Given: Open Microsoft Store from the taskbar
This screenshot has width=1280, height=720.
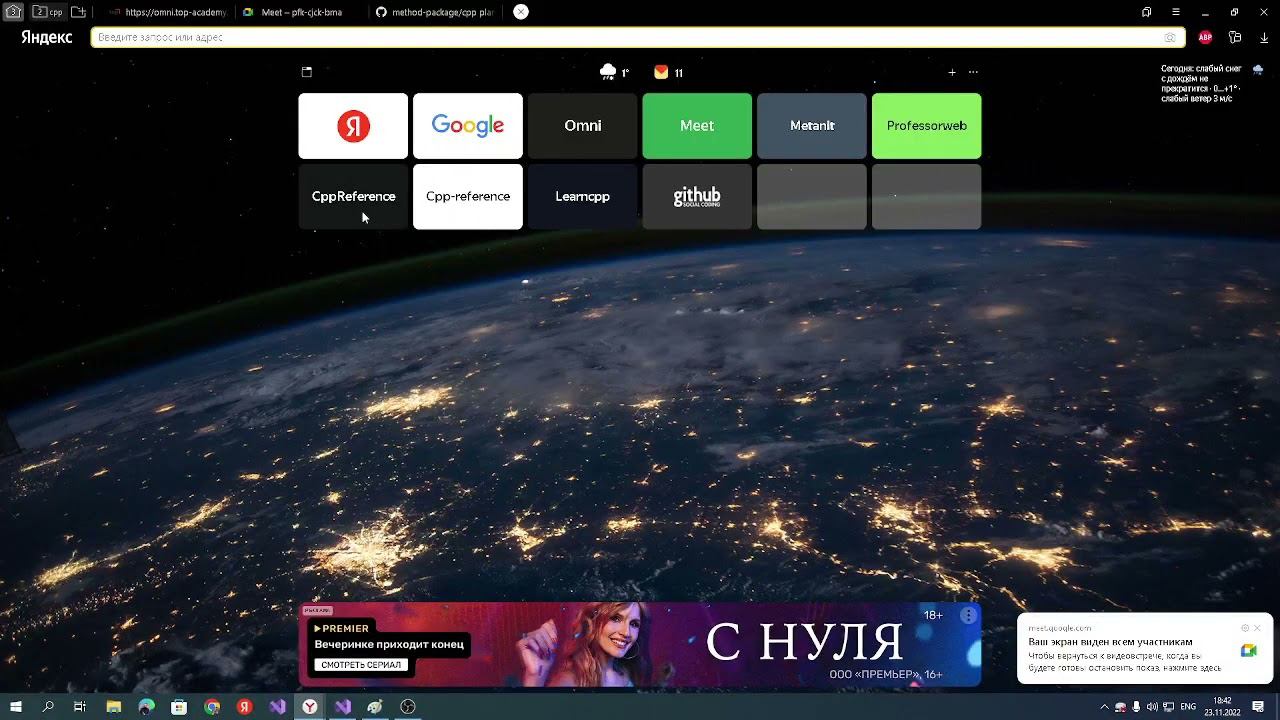Looking at the screenshot, I should (x=179, y=707).
